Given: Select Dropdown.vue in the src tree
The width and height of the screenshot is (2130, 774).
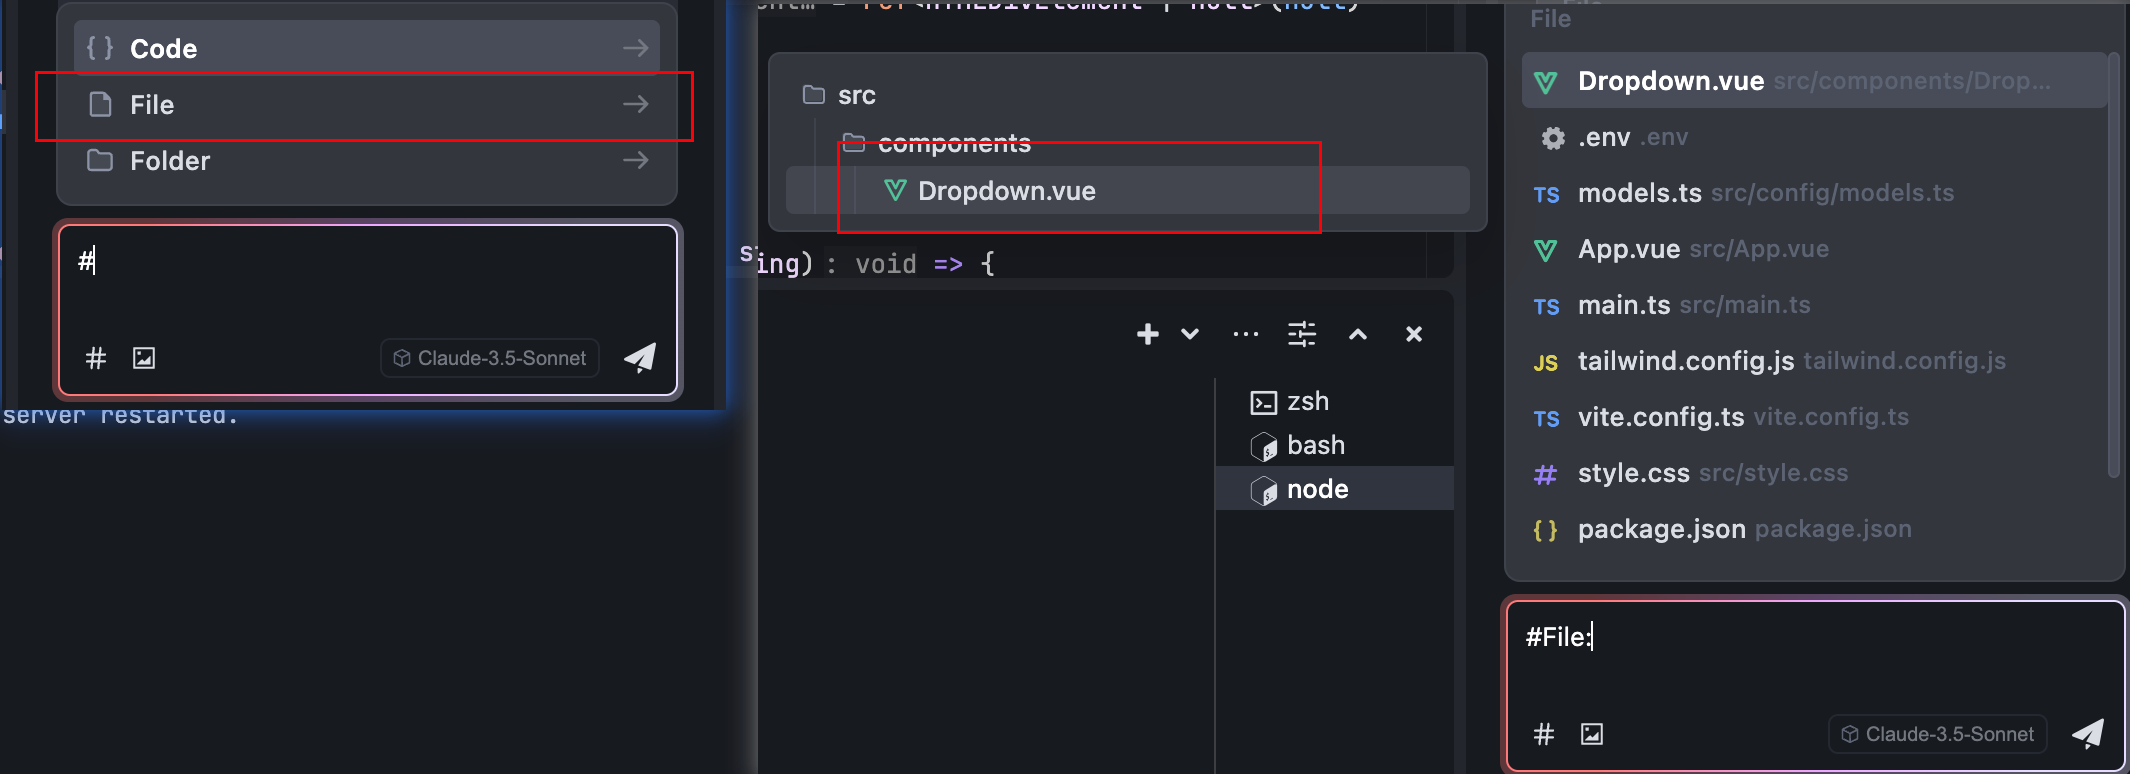Looking at the screenshot, I should [1006, 191].
